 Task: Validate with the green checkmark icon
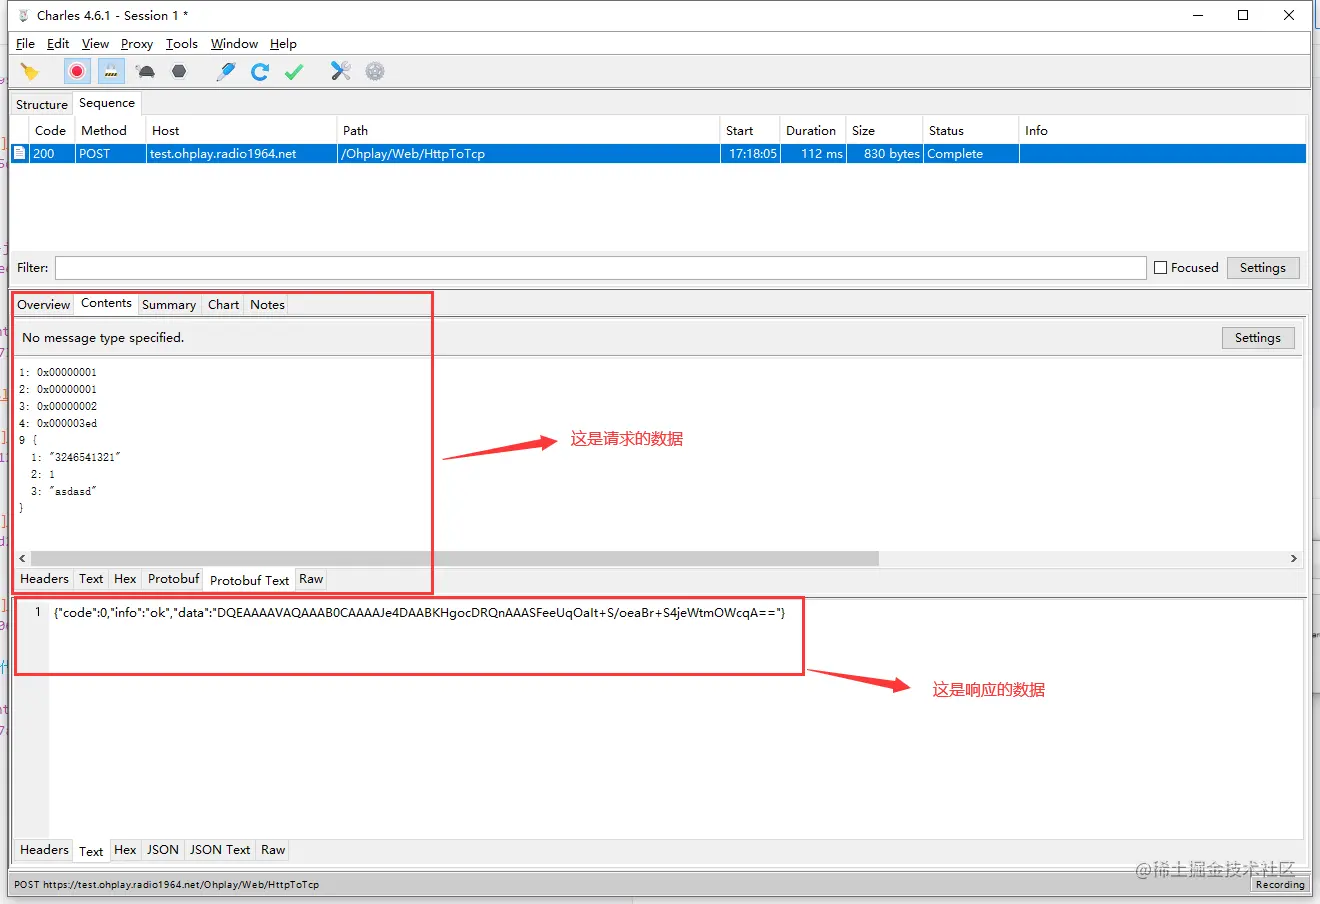(x=294, y=72)
